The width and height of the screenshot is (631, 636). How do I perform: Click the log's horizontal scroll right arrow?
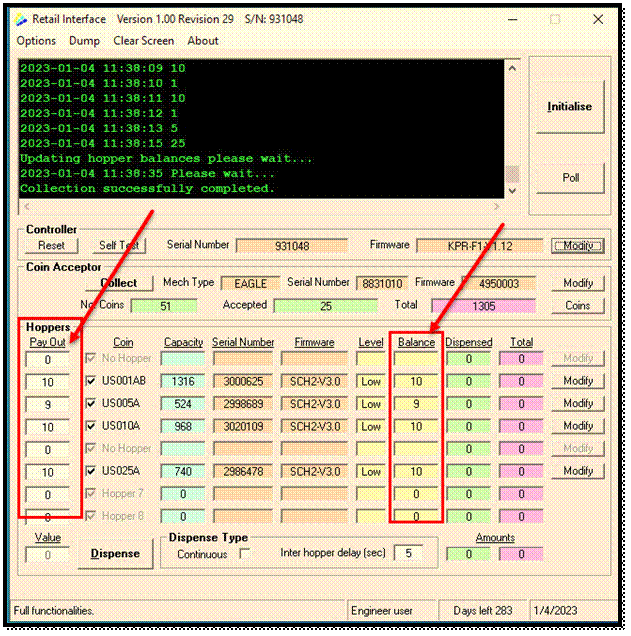496,206
